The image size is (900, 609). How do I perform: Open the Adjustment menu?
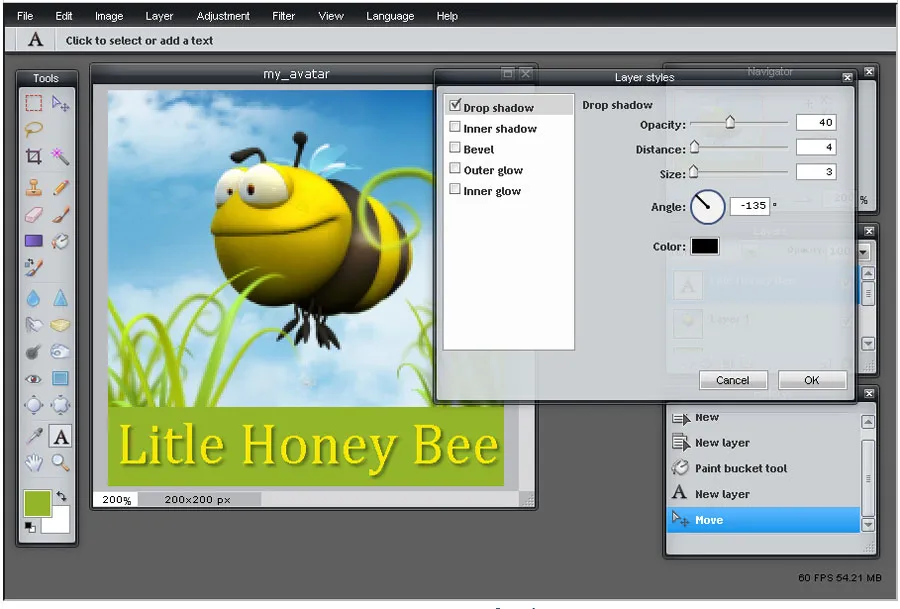coord(223,16)
